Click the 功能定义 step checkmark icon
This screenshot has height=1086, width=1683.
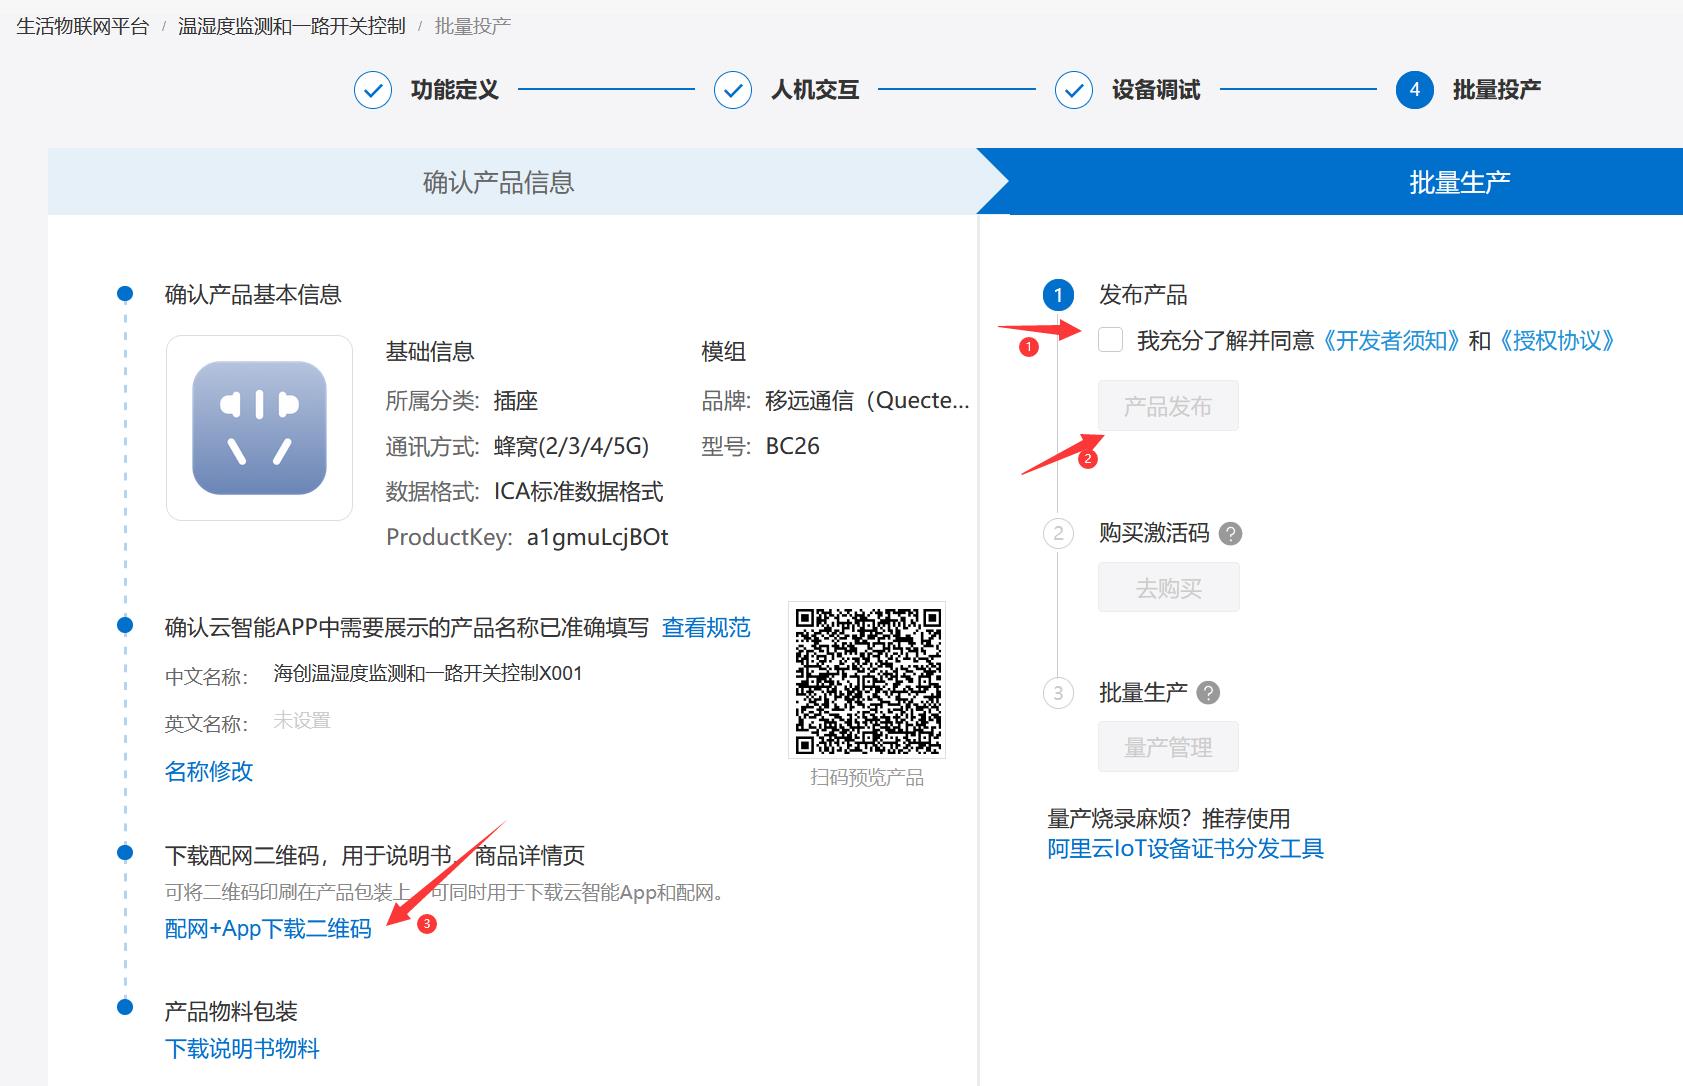(x=373, y=90)
